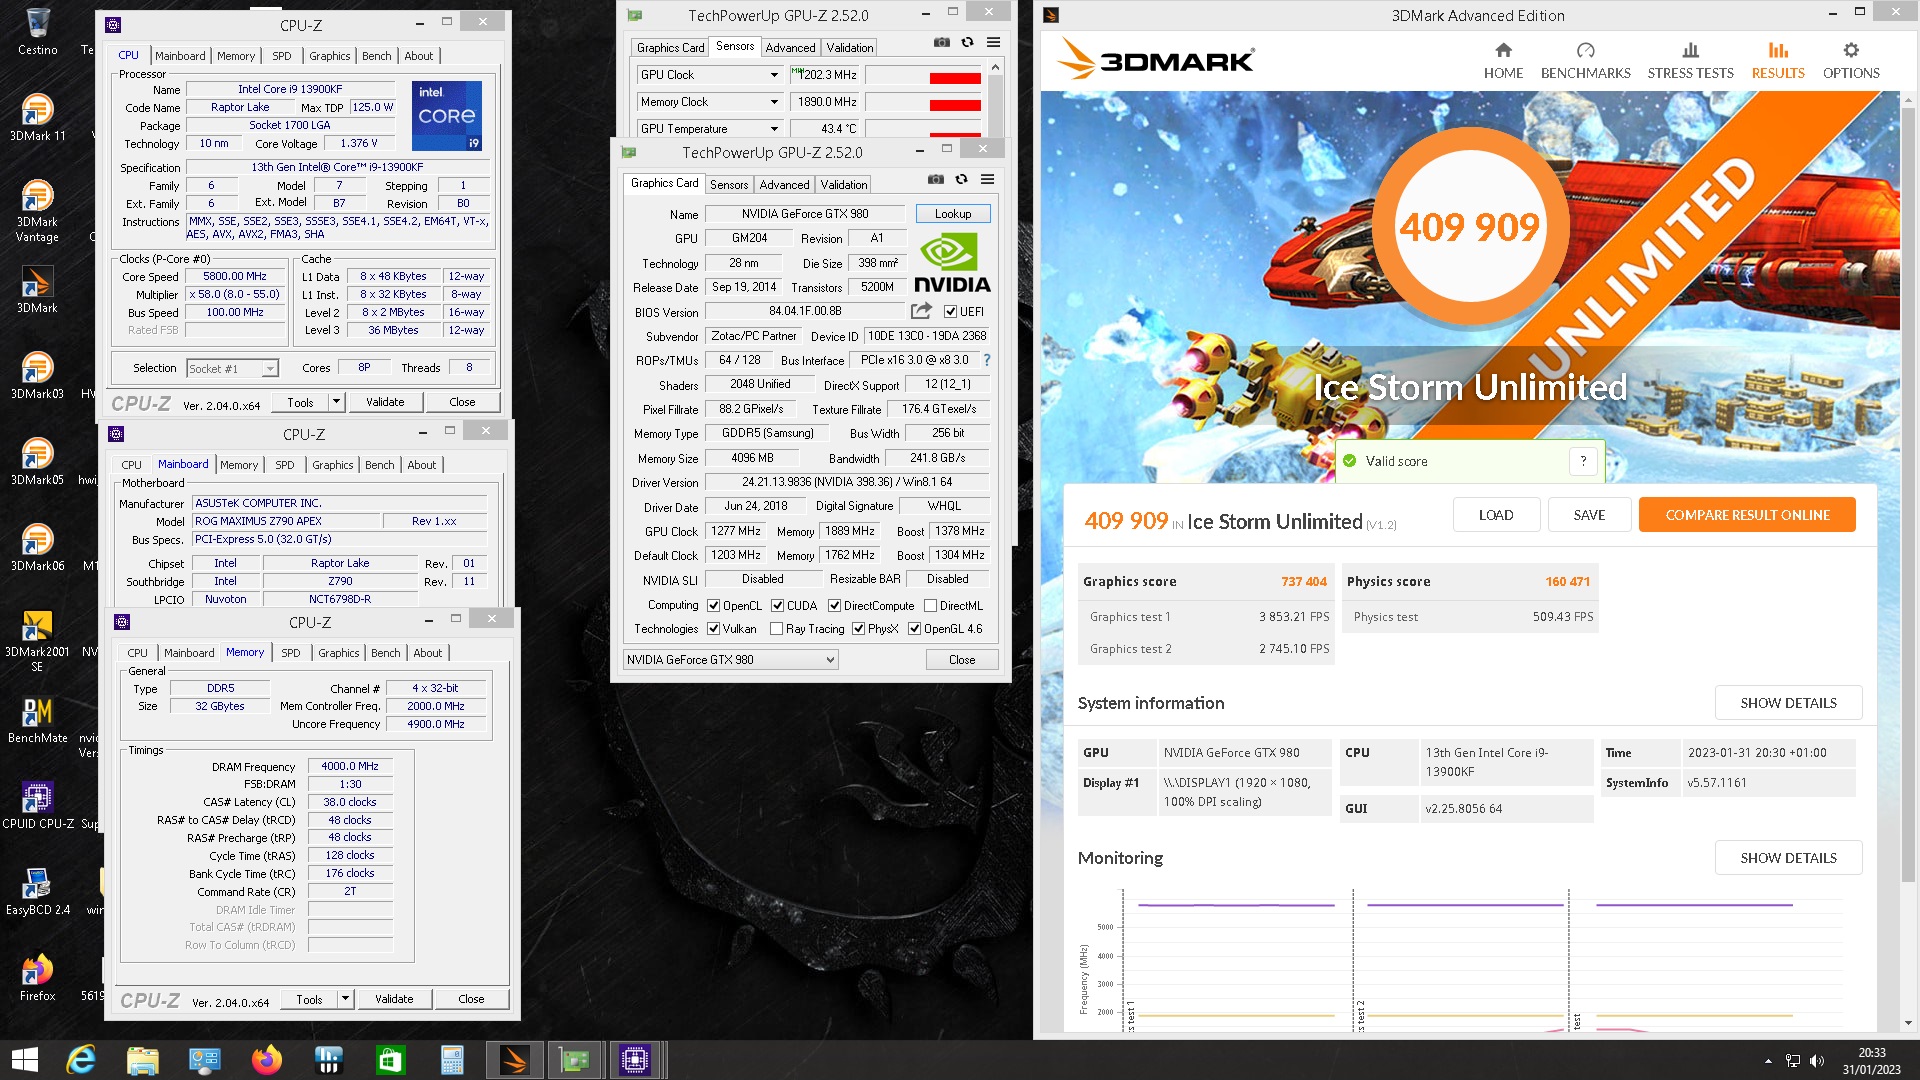Image resolution: width=1920 pixels, height=1080 pixels.
Task: Open the 3DMark06 desktop shortcut
Action: 37,547
